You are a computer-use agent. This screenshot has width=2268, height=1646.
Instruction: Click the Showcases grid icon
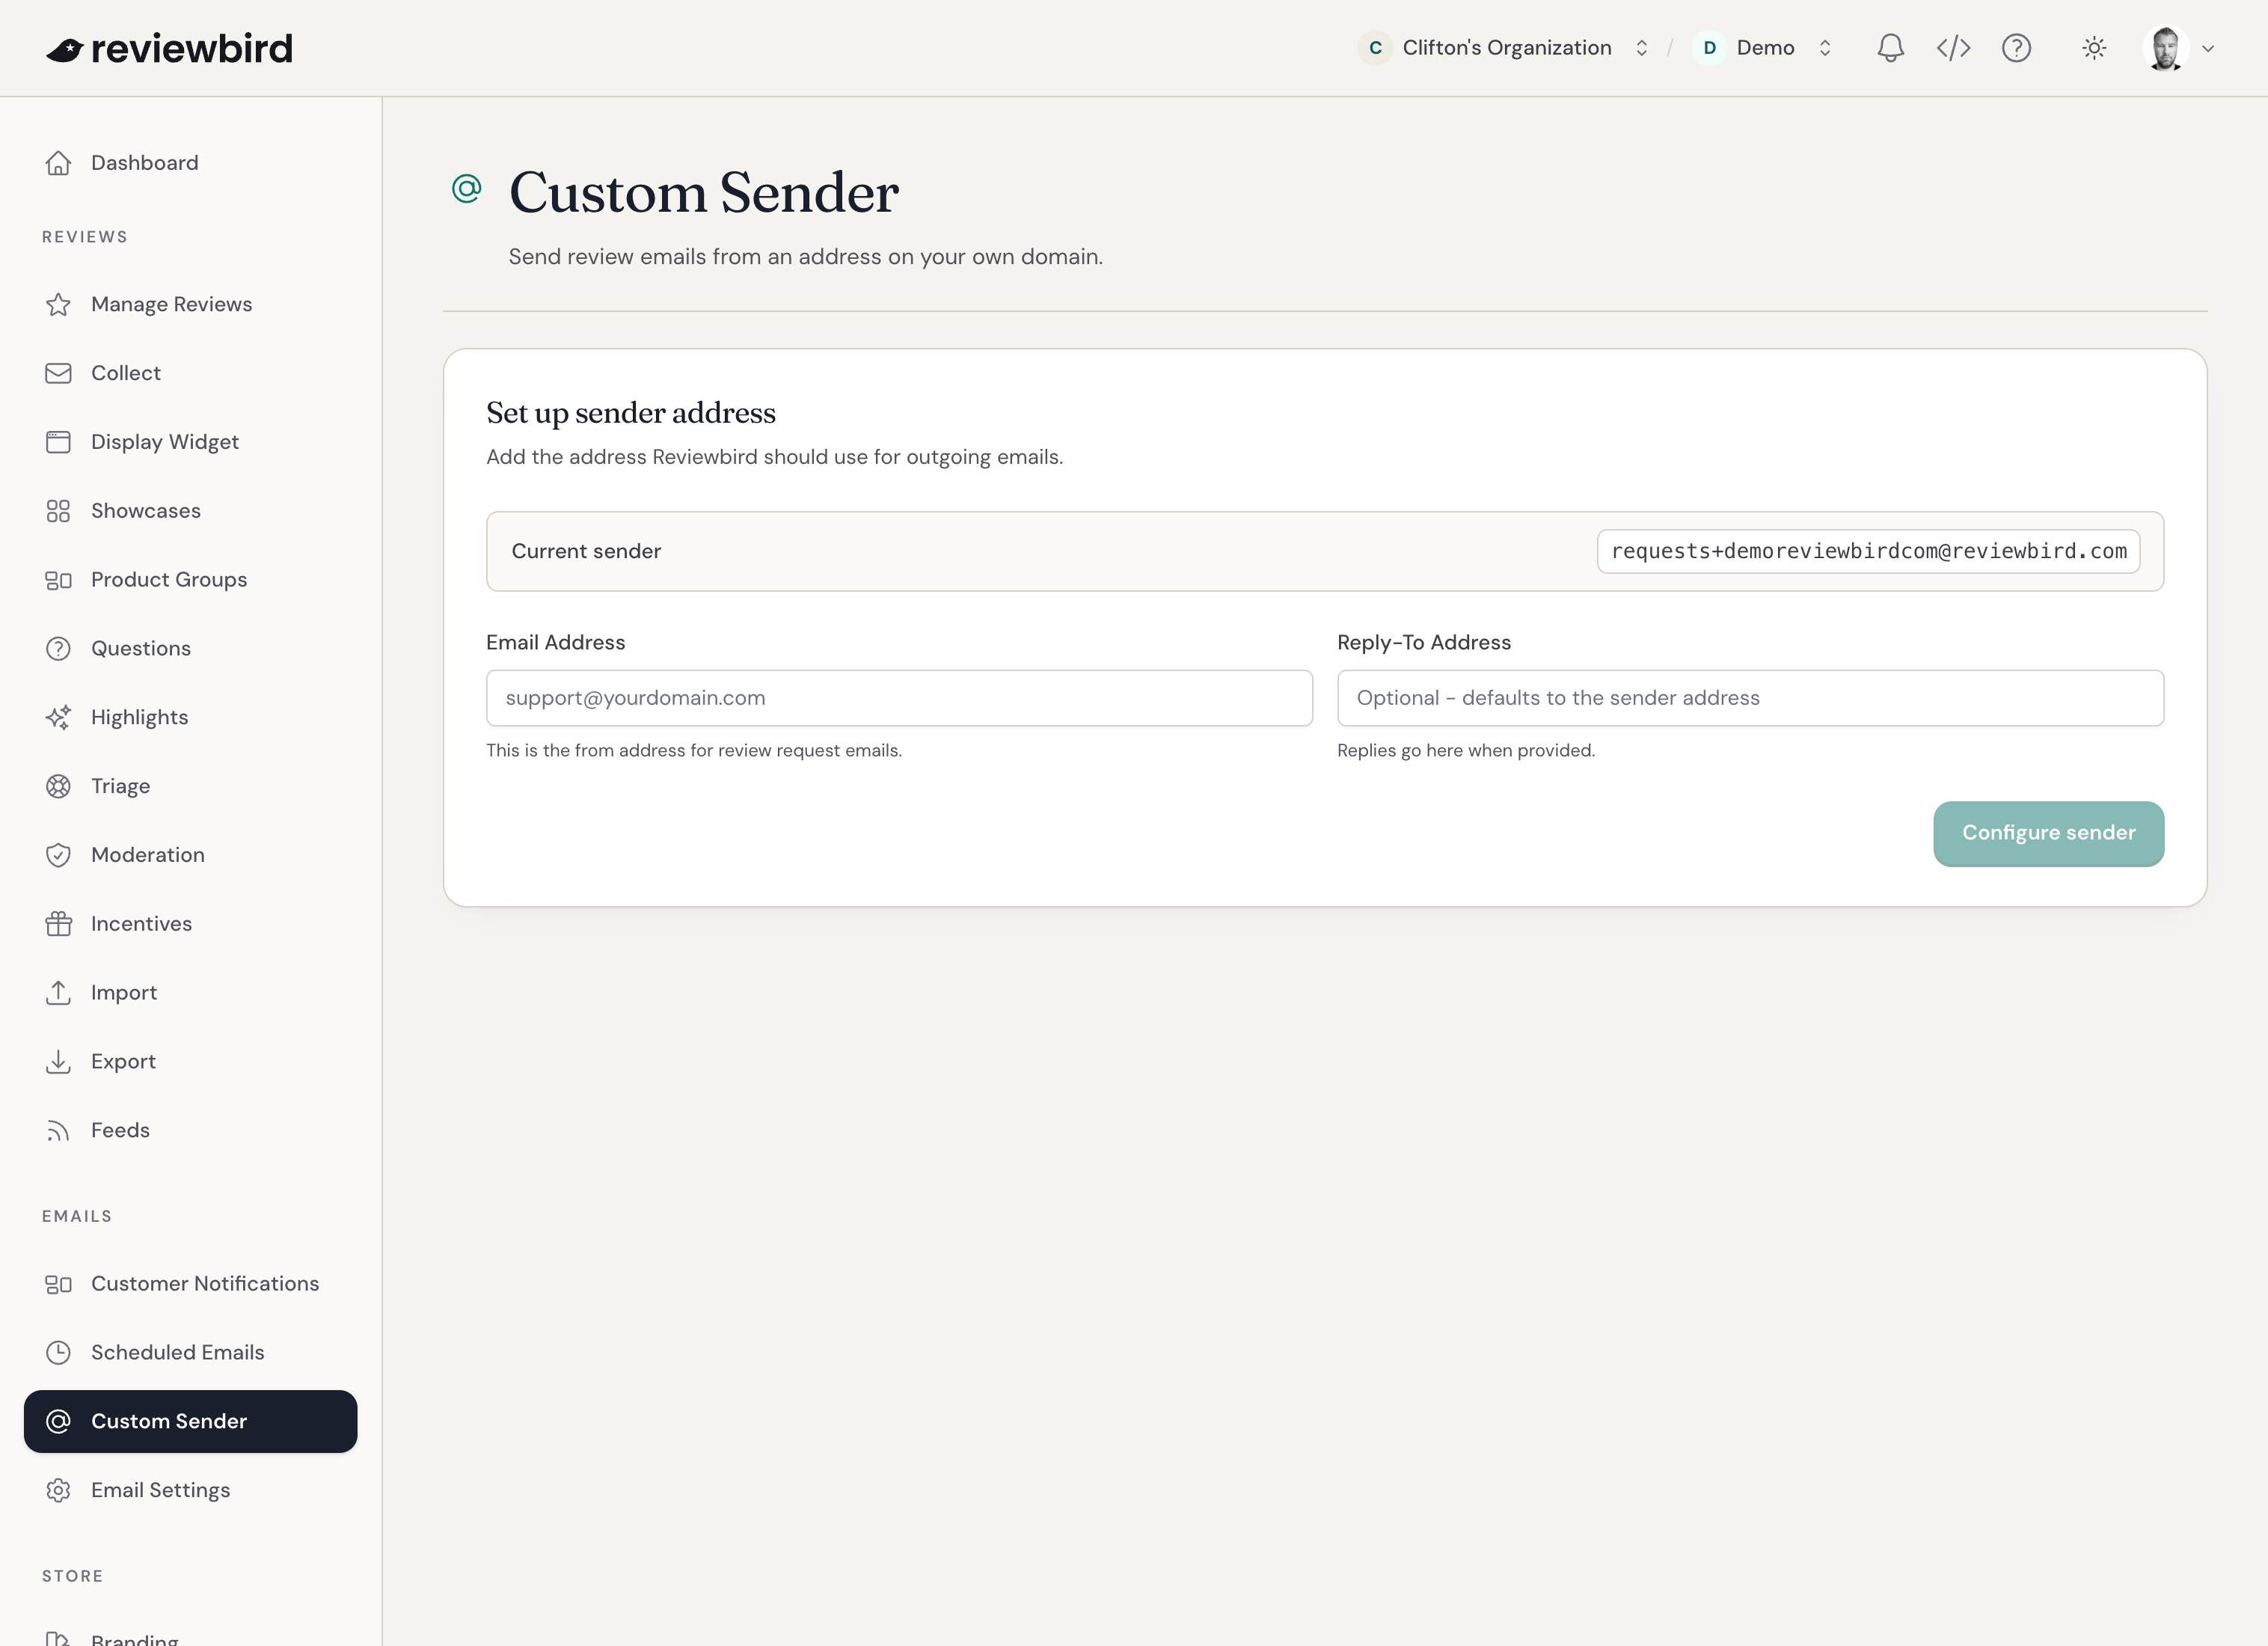point(58,511)
